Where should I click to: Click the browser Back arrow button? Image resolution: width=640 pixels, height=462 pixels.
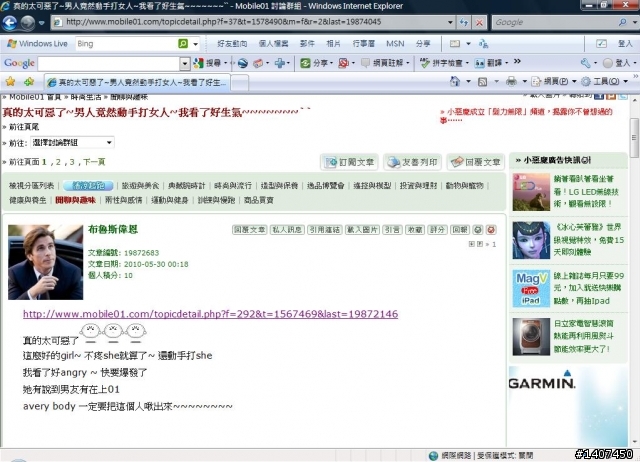pos(10,22)
